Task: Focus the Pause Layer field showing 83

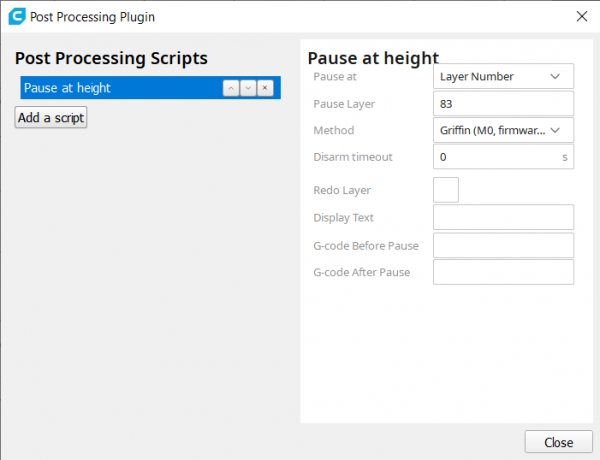Action: coord(503,104)
